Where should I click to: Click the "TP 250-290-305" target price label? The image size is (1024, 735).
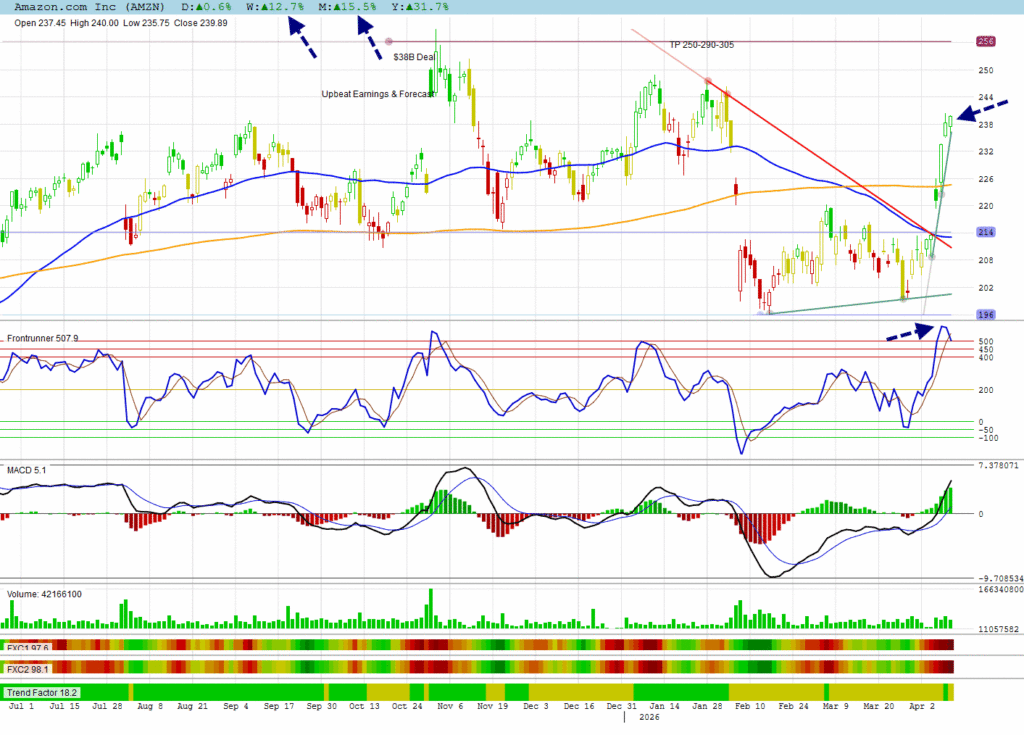coord(704,46)
